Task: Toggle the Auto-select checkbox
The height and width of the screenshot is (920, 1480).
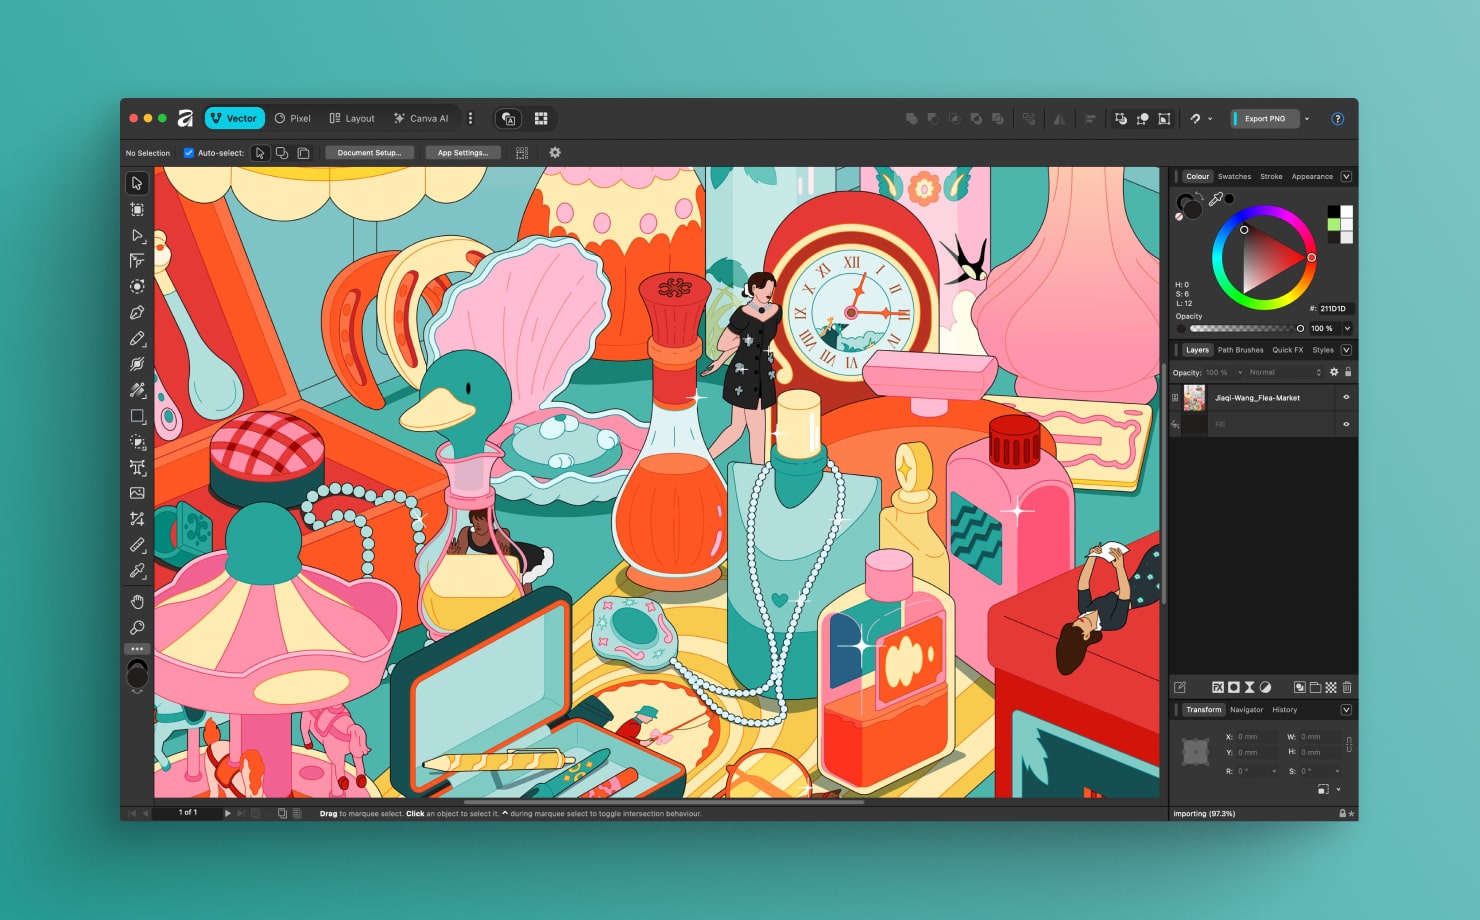Action: pos(188,153)
